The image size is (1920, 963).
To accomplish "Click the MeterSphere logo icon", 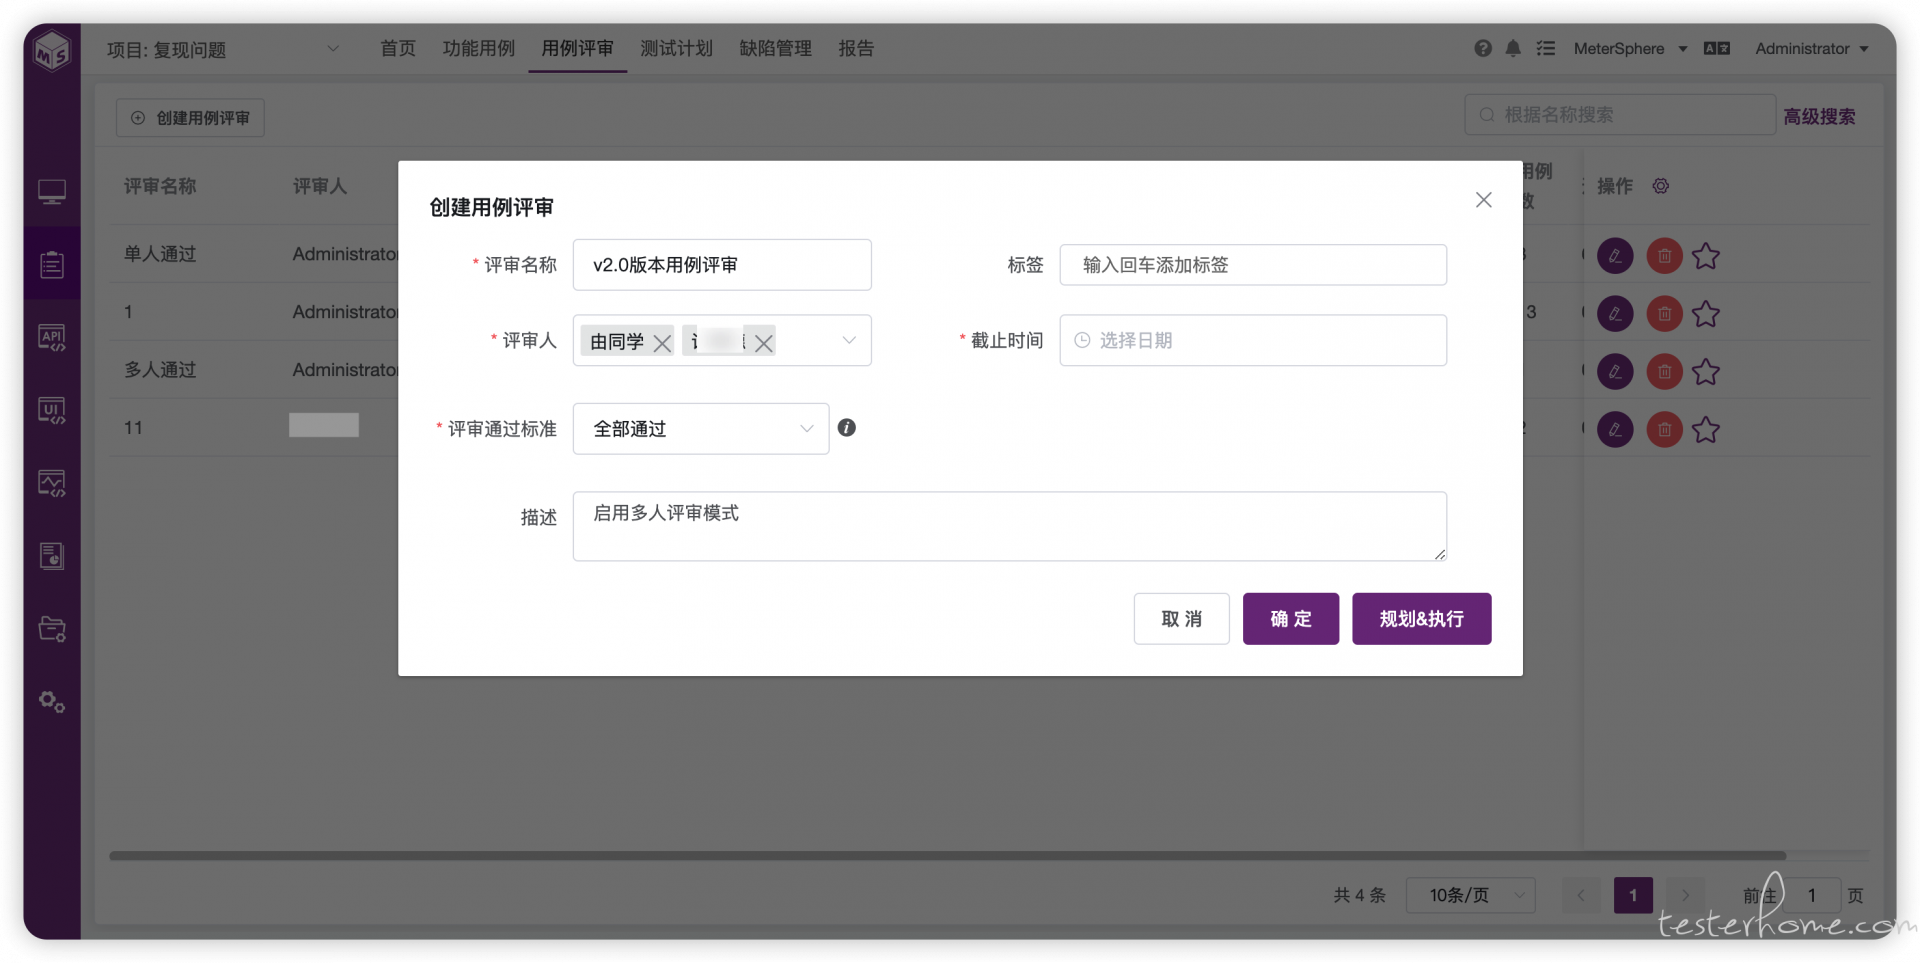I will (52, 50).
